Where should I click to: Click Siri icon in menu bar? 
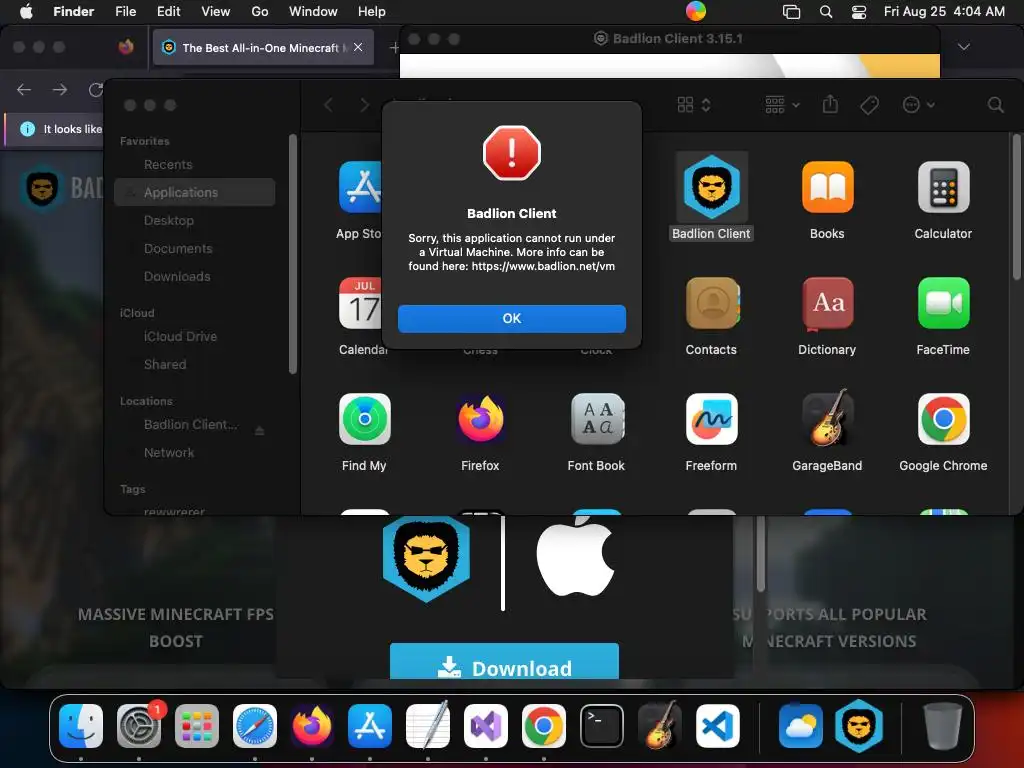(x=696, y=11)
